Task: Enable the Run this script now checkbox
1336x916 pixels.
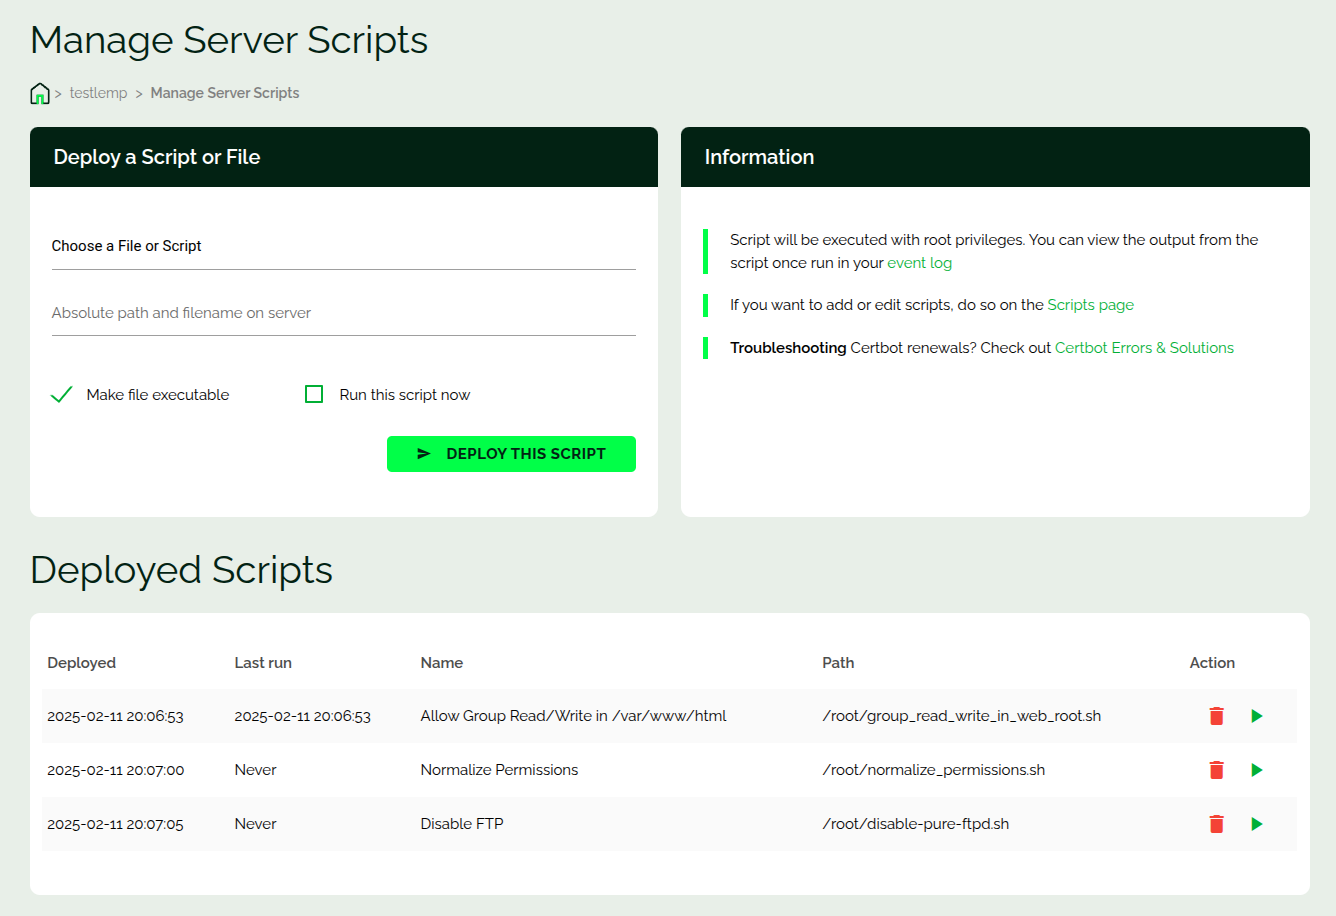Action: pyautogui.click(x=314, y=395)
